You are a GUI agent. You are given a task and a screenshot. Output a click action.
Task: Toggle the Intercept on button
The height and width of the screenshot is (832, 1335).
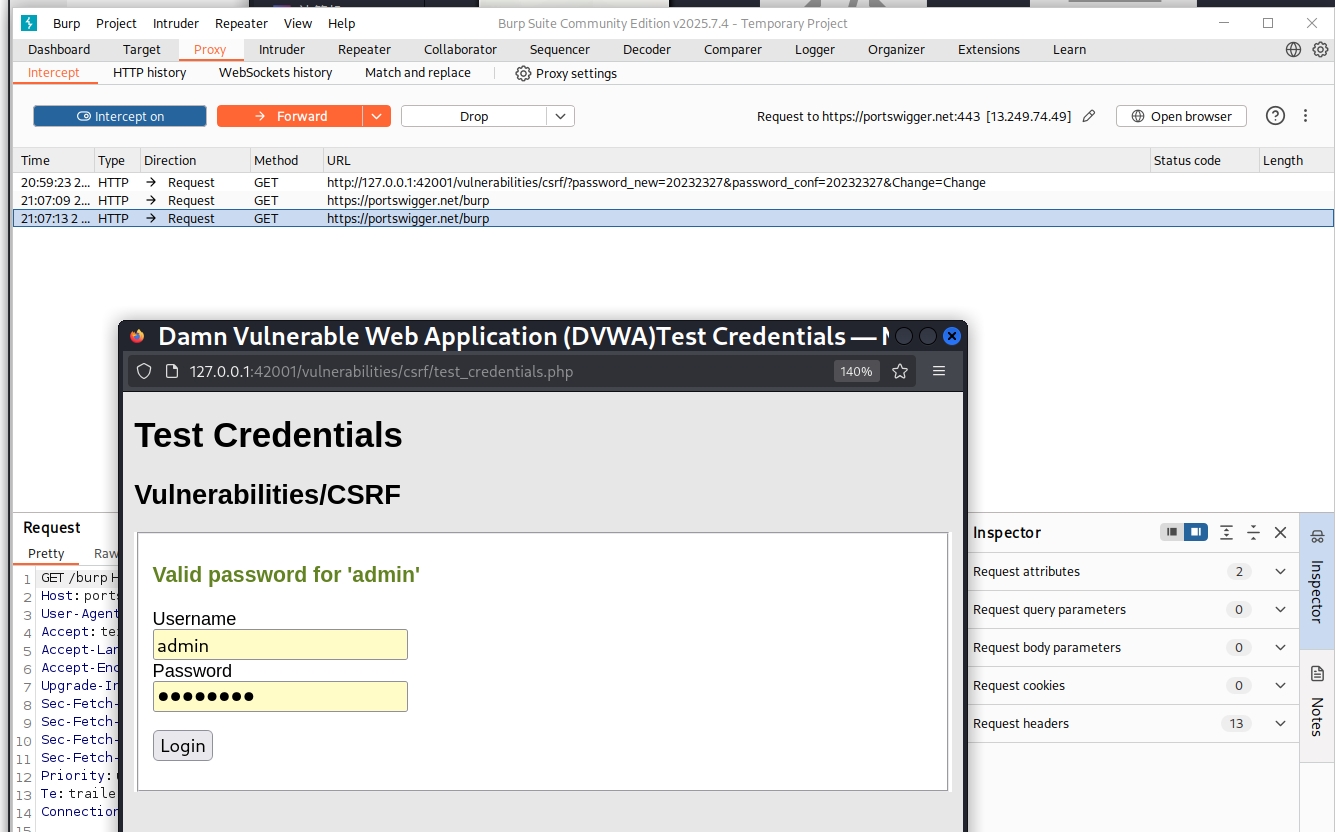click(x=120, y=116)
